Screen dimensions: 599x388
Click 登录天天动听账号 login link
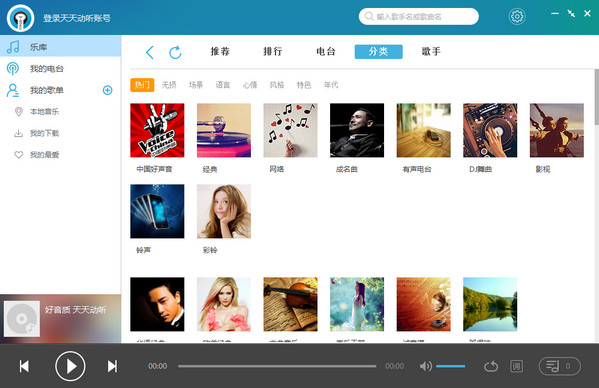(77, 18)
